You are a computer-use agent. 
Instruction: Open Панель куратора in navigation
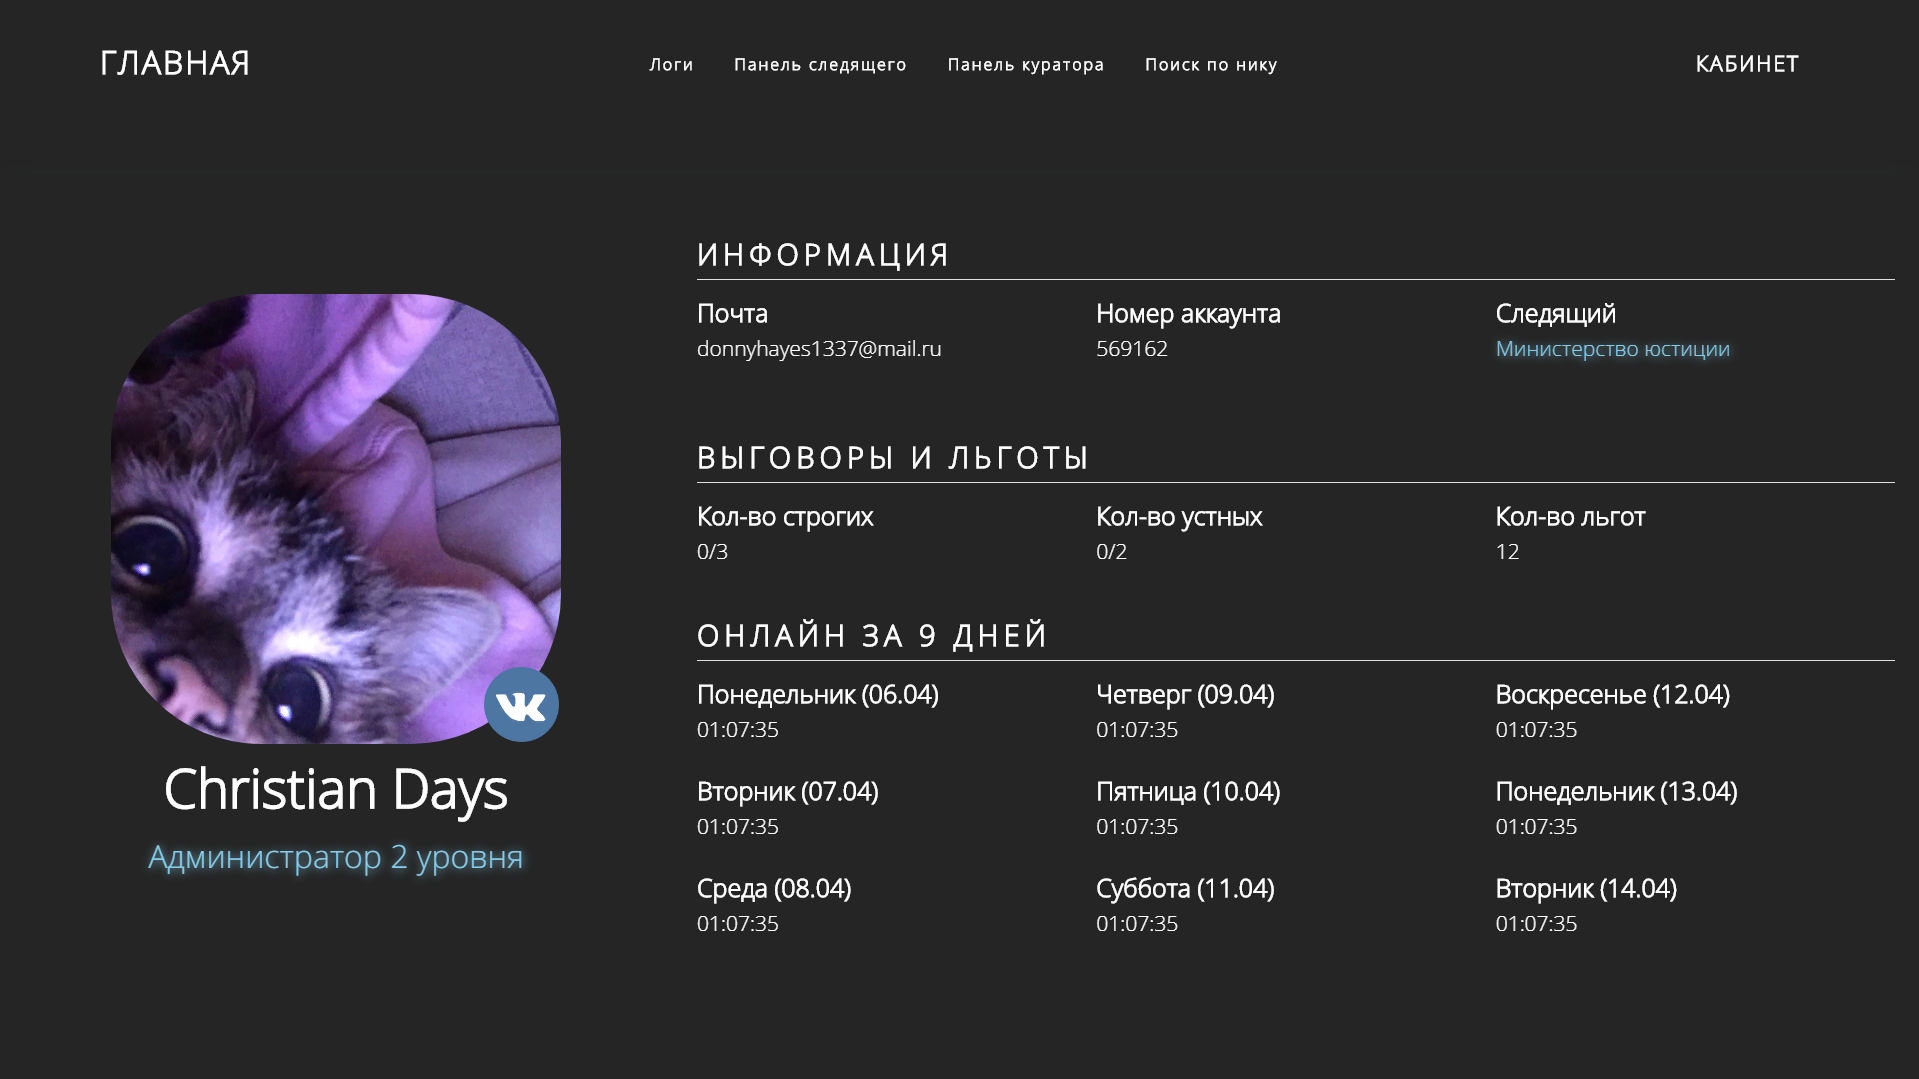(x=1026, y=64)
